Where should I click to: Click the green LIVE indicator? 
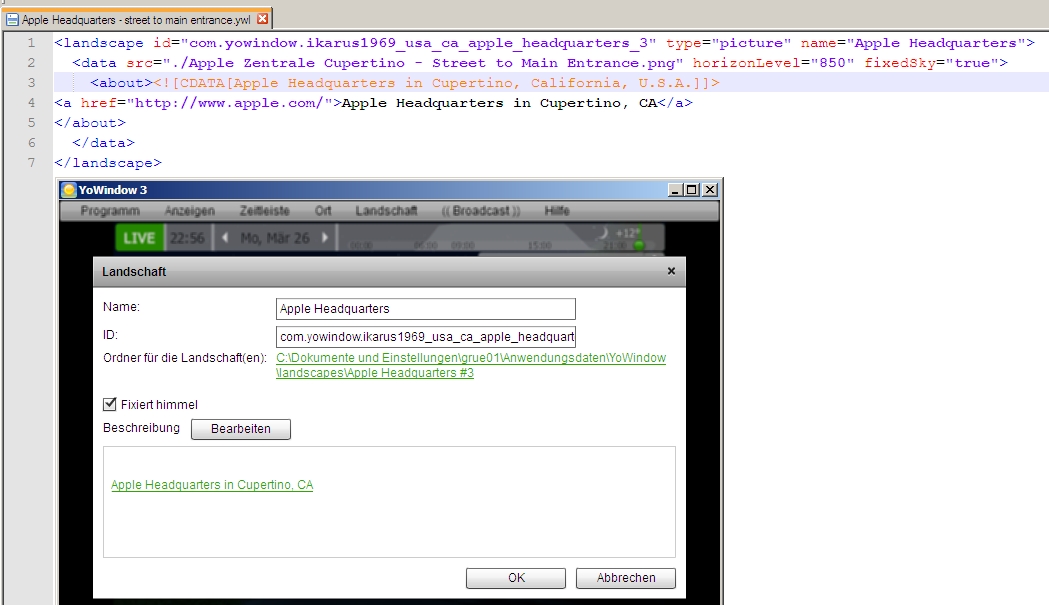(x=139, y=238)
